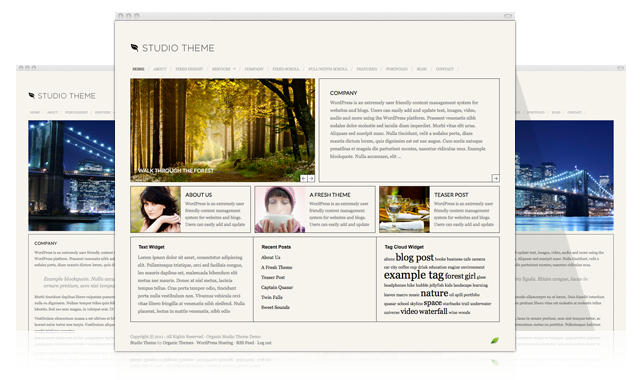Click the Studio Theme leaf logo icon in front window
Screen dimensions: 640x380
pyautogui.click(x=134, y=48)
